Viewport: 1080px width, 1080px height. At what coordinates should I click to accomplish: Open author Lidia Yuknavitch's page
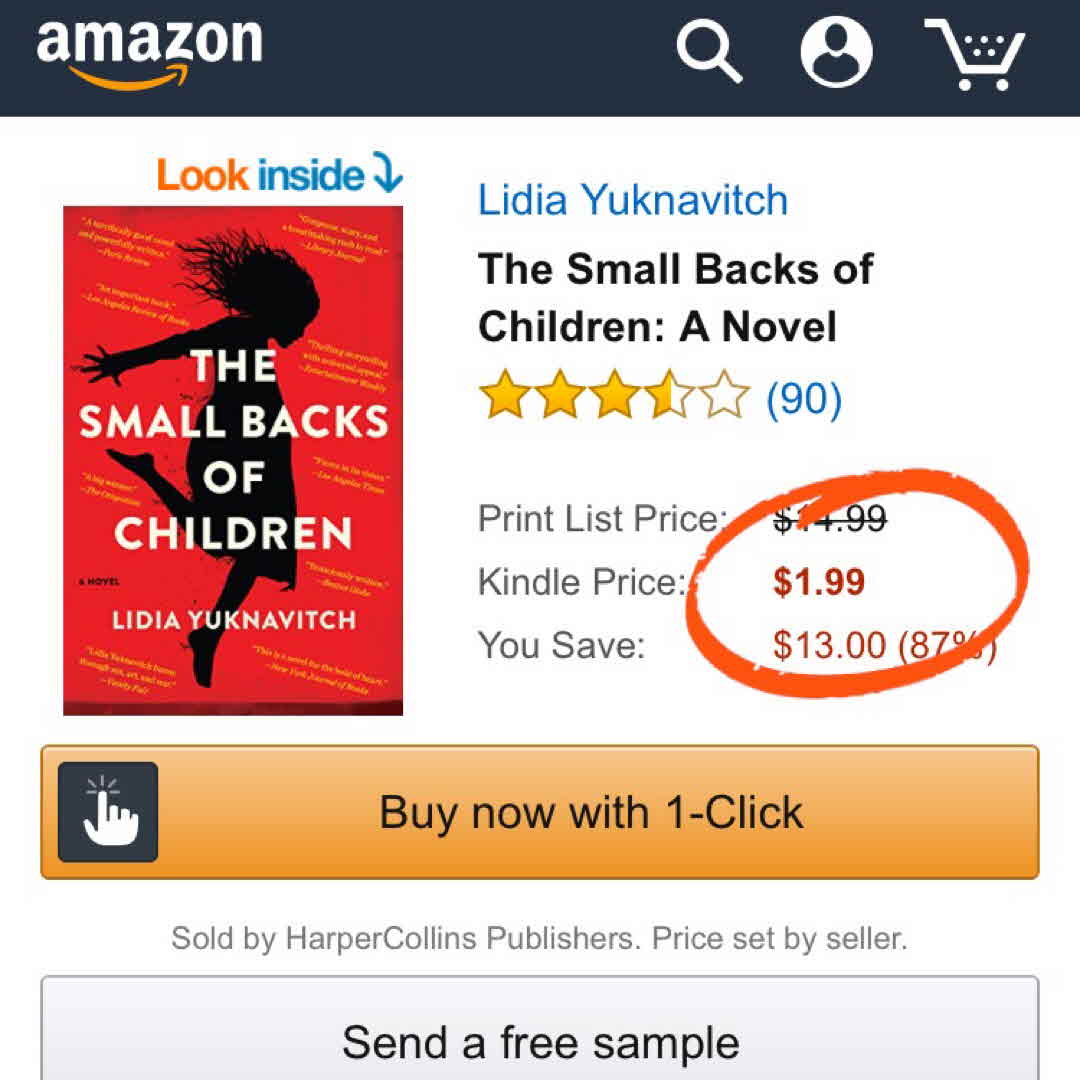(633, 200)
